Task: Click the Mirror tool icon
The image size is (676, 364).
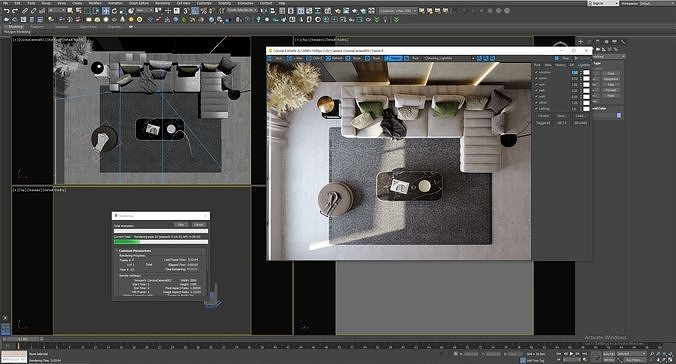Action: click(263, 10)
